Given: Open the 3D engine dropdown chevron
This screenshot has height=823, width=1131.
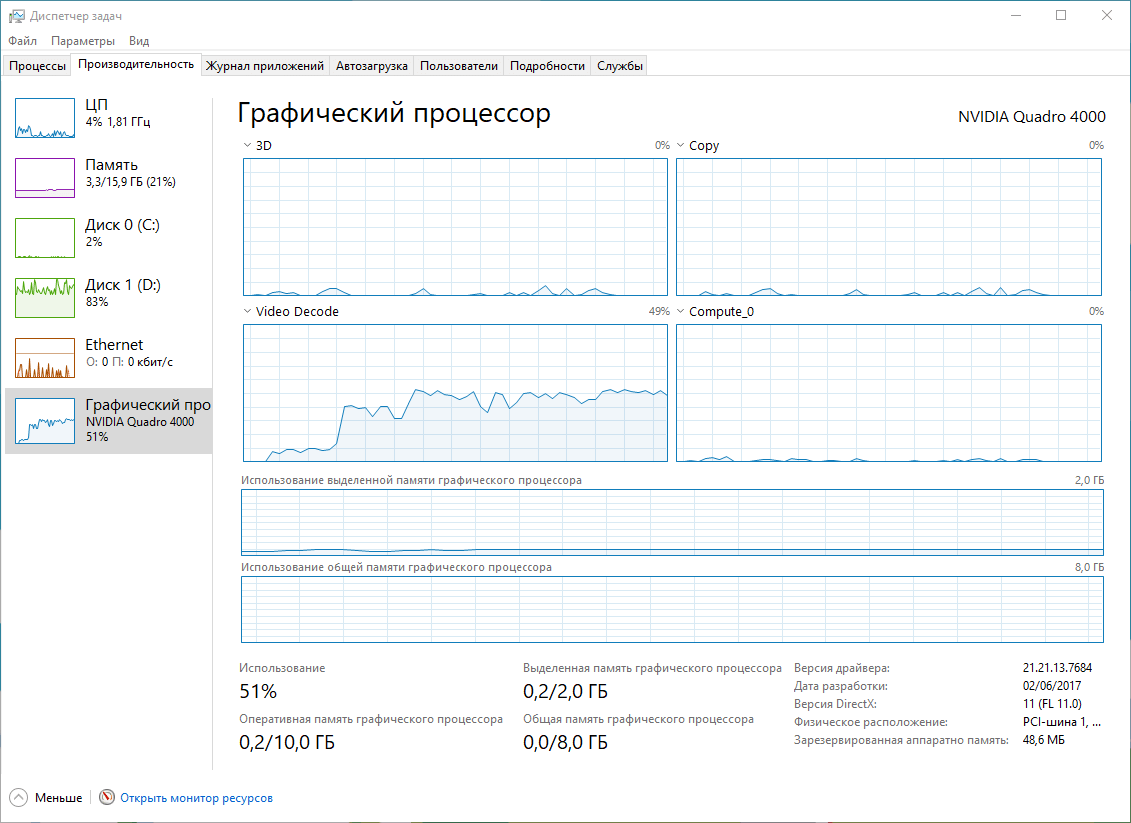Looking at the screenshot, I should (246, 145).
